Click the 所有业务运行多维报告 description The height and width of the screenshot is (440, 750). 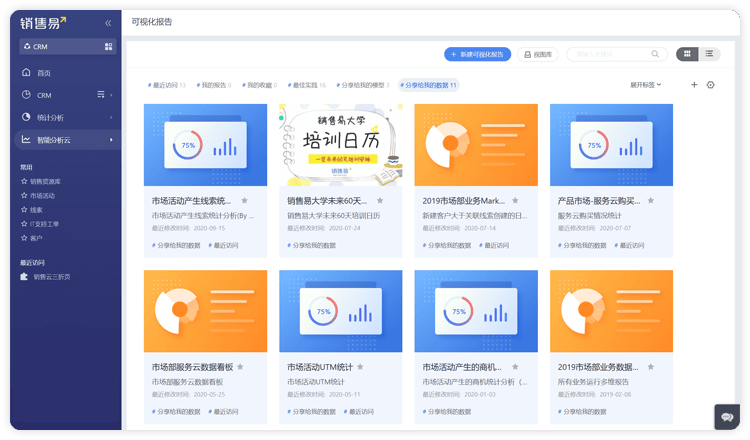click(x=593, y=382)
